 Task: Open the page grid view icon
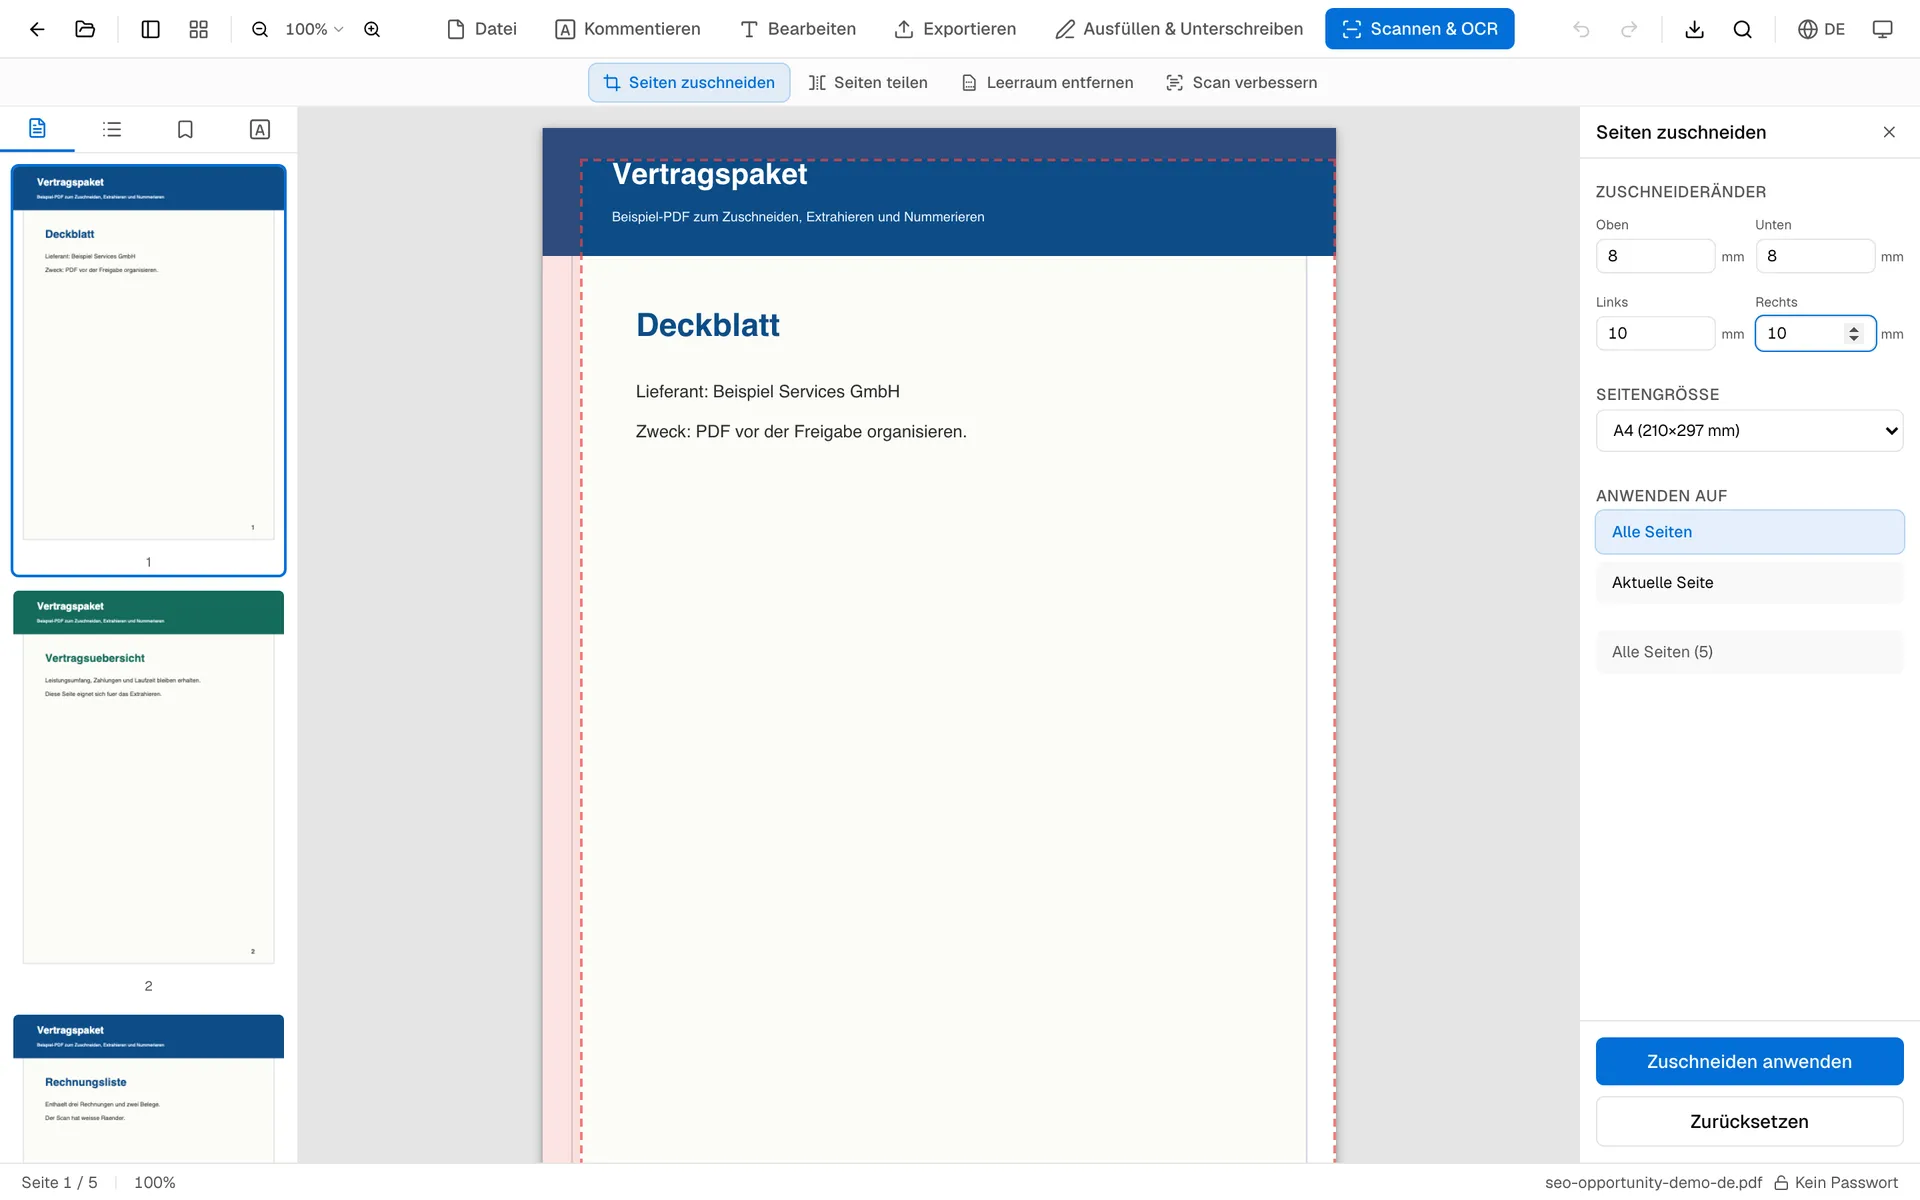click(x=198, y=29)
